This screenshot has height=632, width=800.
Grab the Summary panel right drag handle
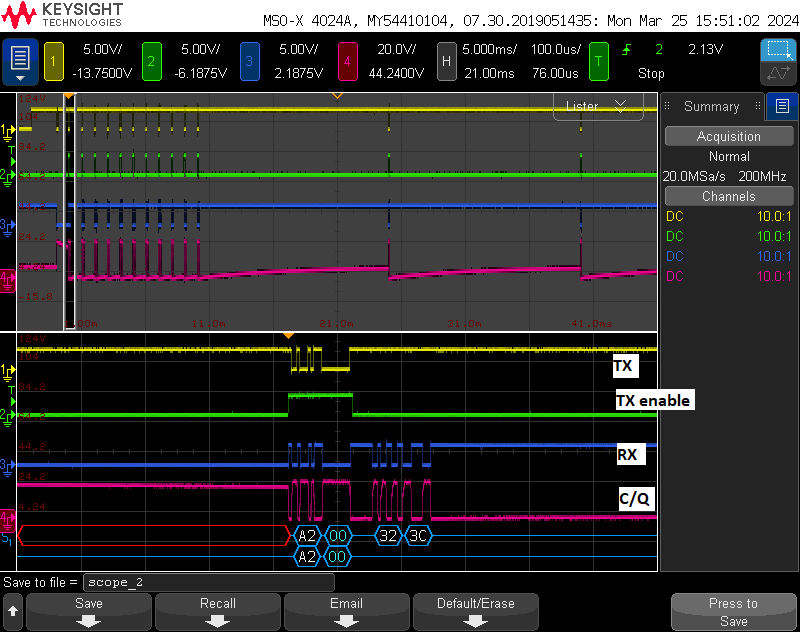pos(758,106)
